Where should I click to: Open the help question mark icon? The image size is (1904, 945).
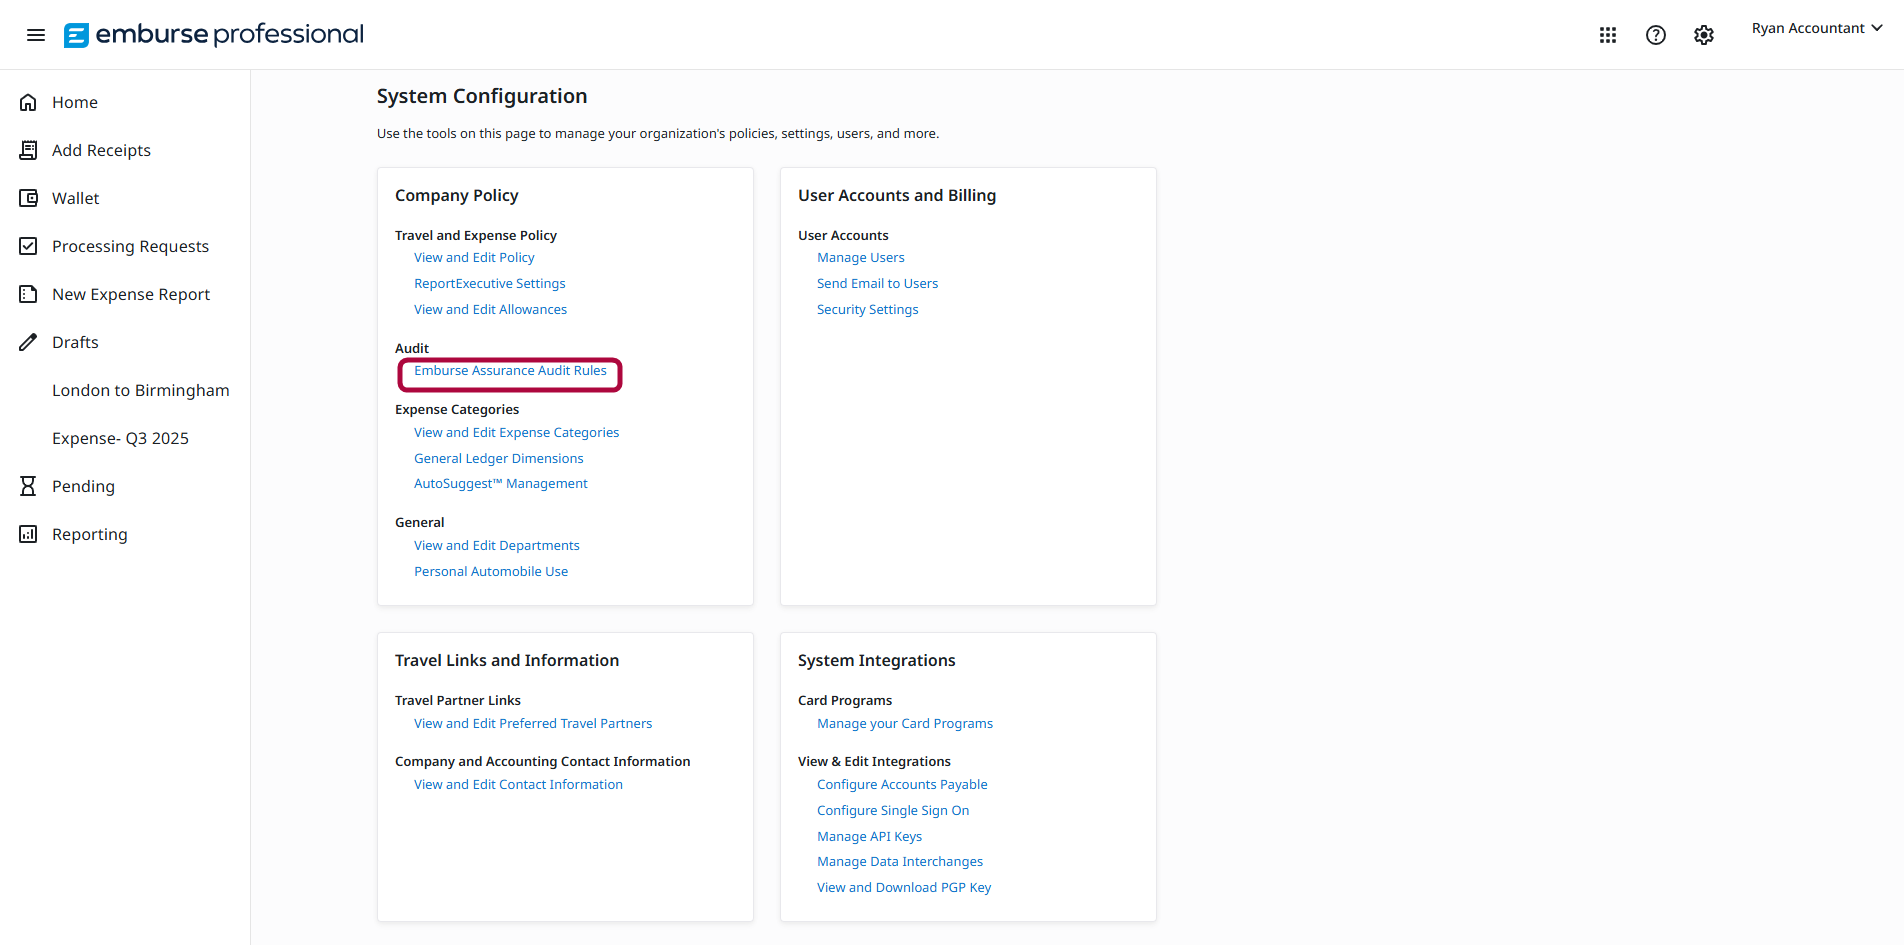click(x=1656, y=34)
